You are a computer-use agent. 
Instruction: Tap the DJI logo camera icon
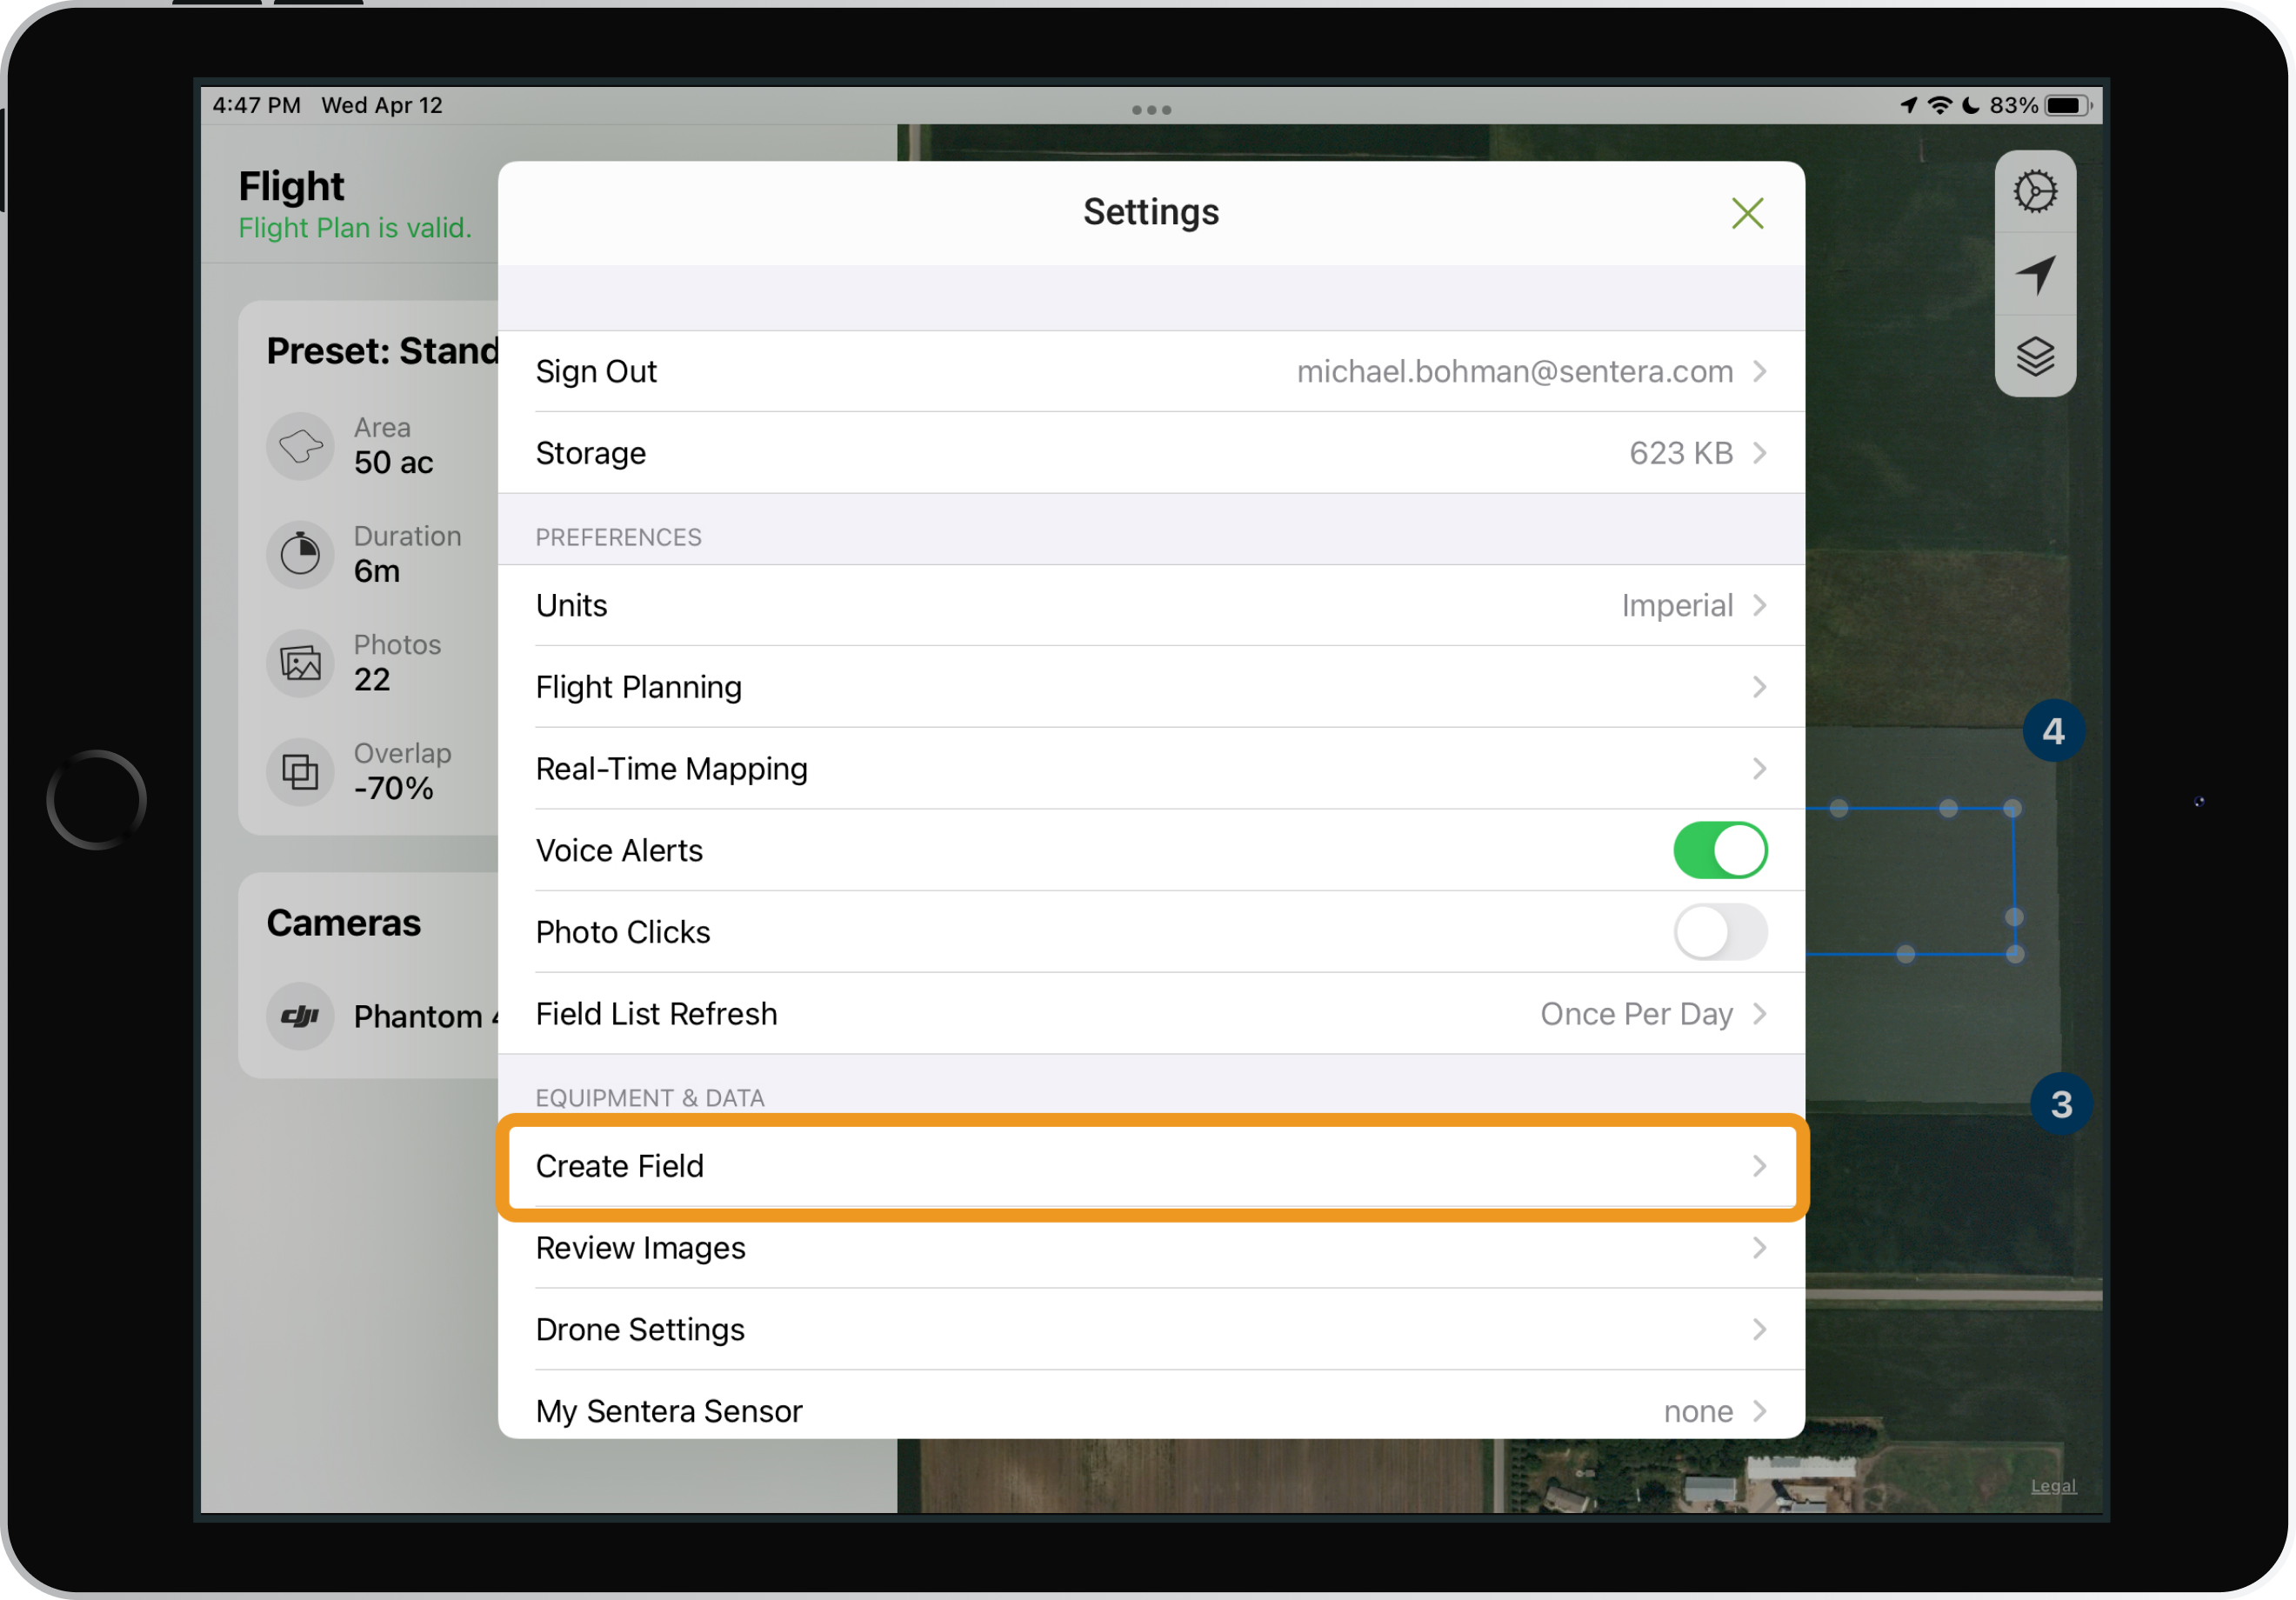(300, 1017)
